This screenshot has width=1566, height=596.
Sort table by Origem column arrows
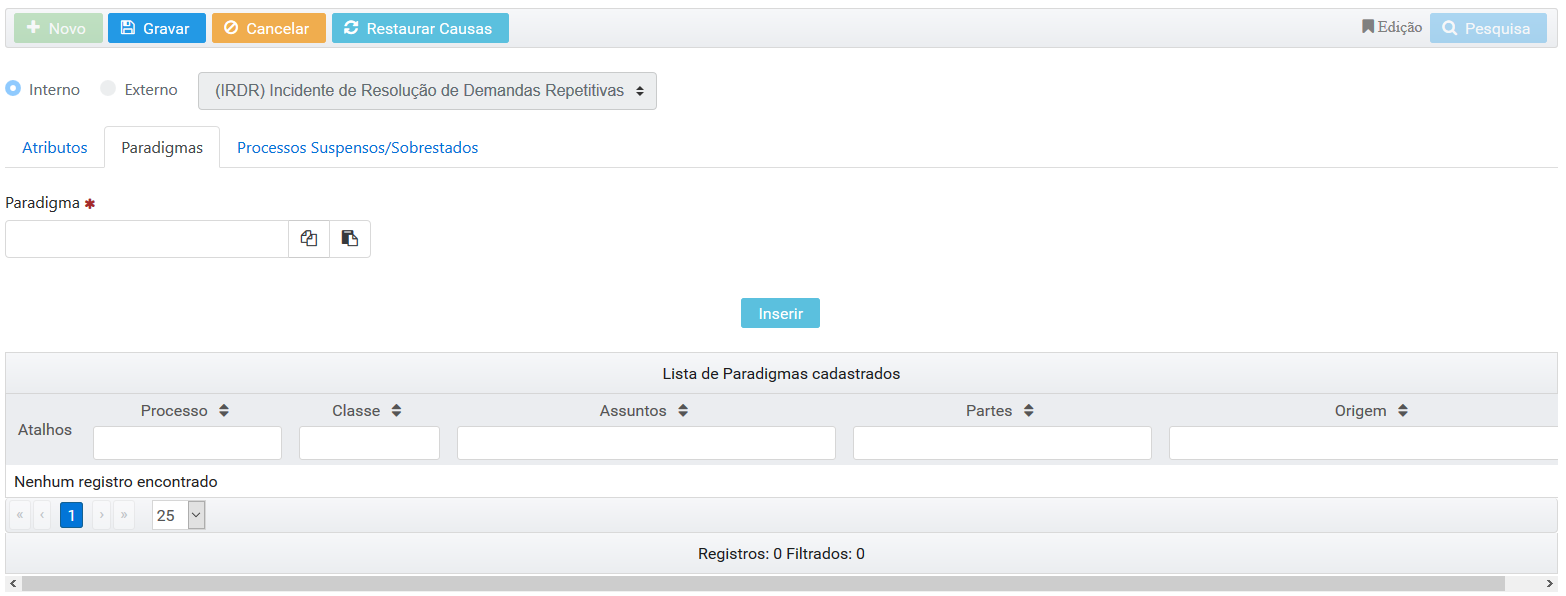1403,411
